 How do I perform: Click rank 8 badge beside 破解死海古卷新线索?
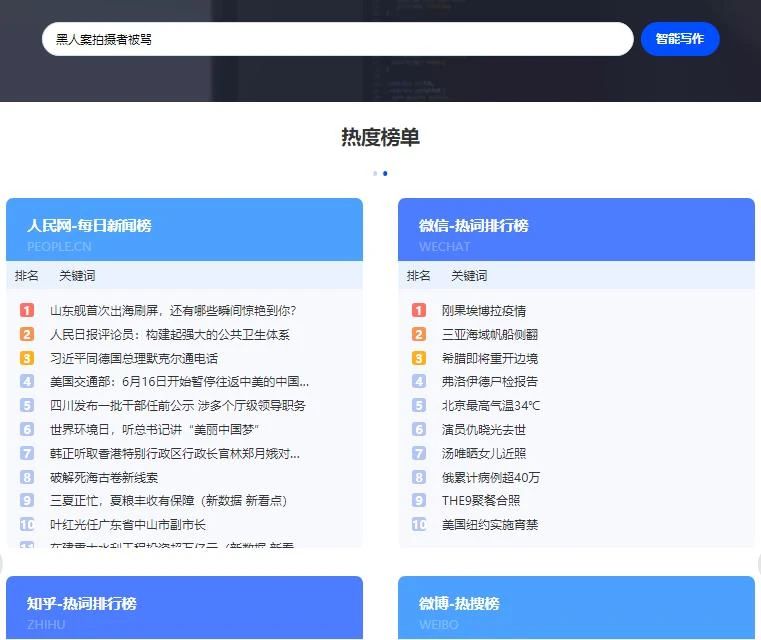coord(27,477)
